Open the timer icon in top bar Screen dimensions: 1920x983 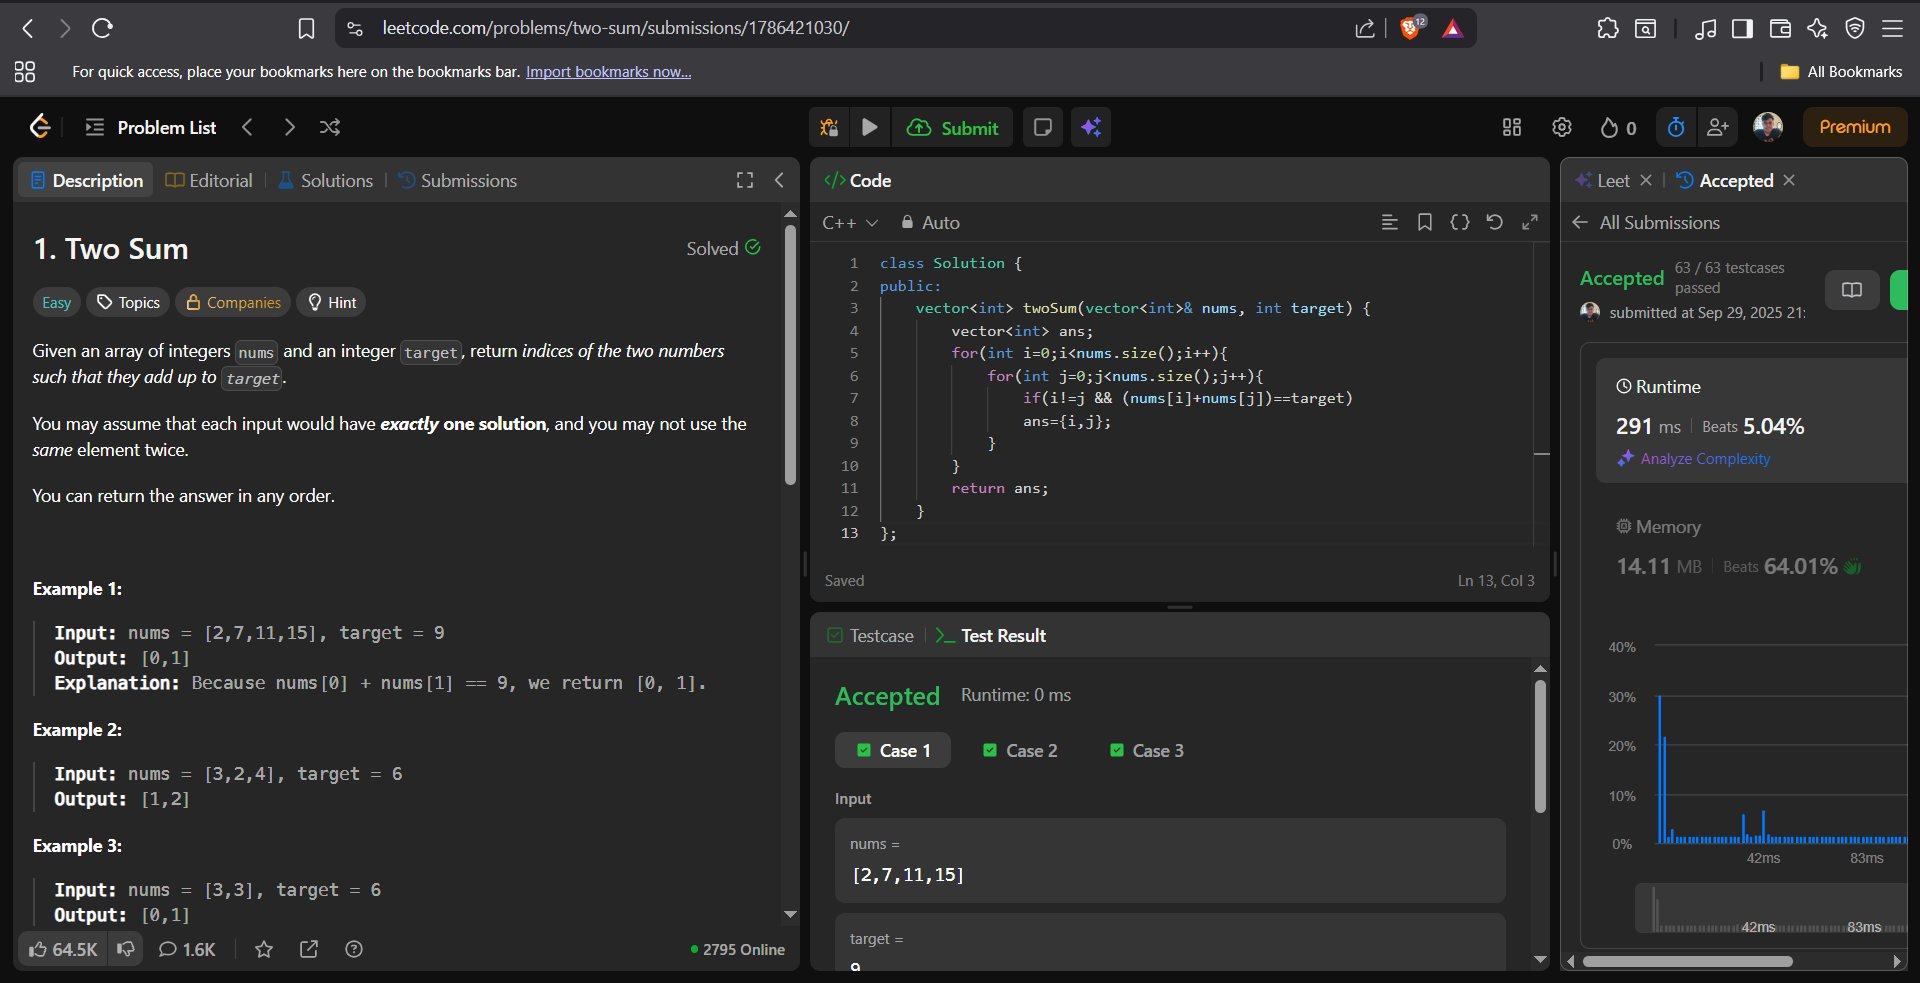(x=1676, y=127)
